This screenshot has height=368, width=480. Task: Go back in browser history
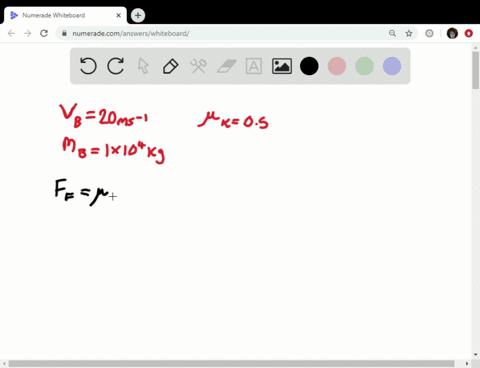coord(11,33)
